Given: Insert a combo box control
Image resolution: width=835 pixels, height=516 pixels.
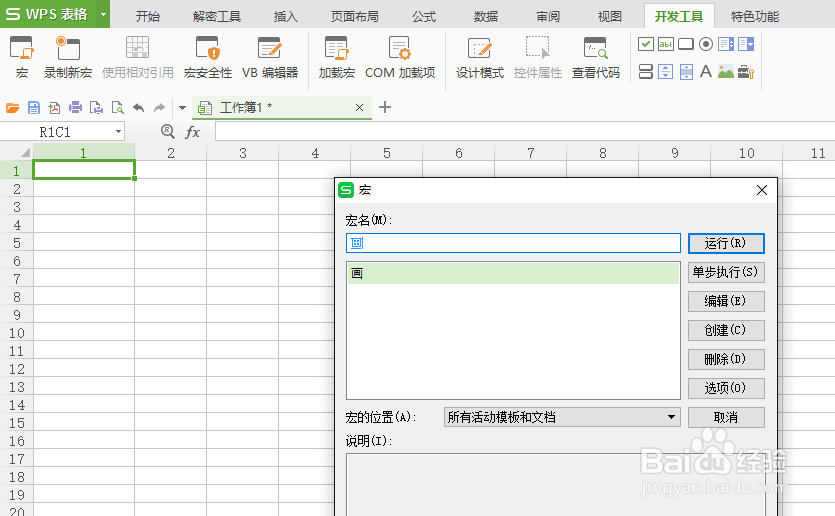Looking at the screenshot, I should click(746, 44).
